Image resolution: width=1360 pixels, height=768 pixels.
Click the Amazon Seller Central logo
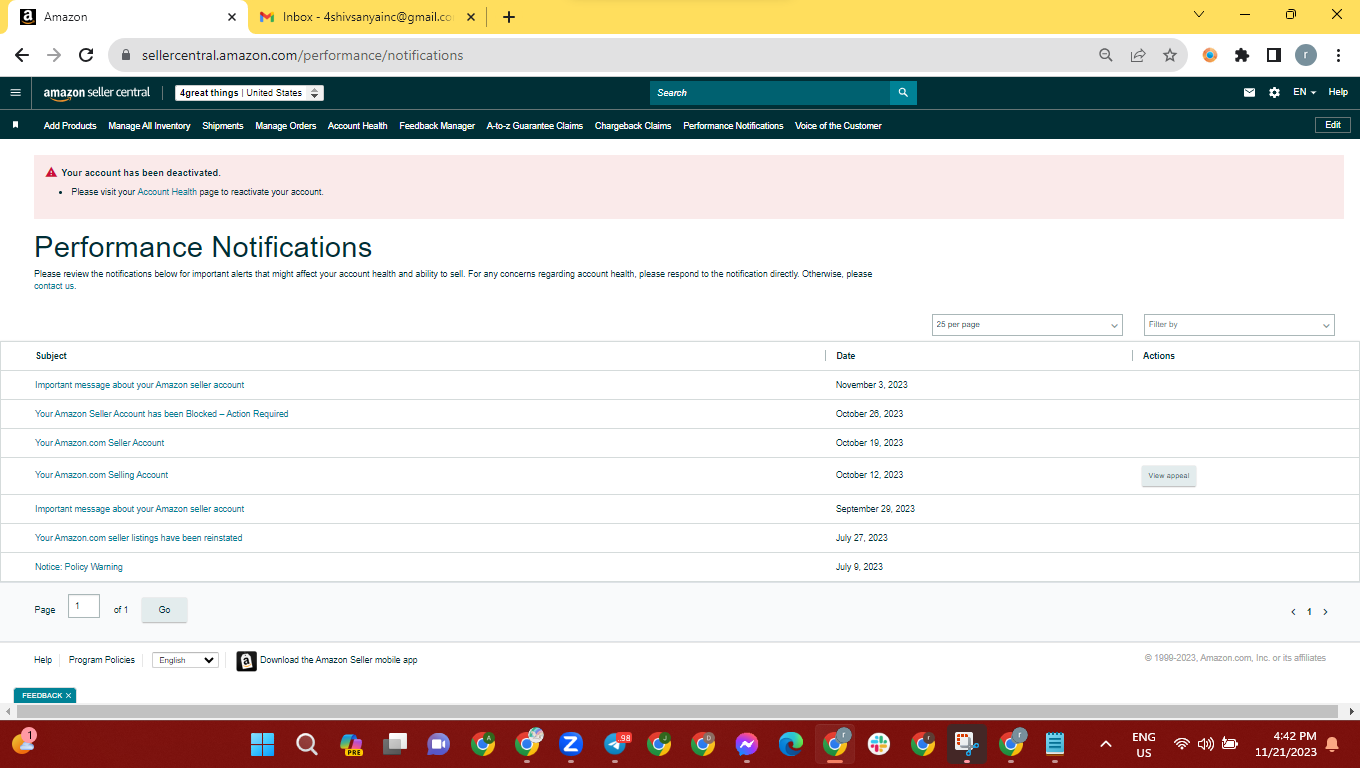[x=97, y=93]
